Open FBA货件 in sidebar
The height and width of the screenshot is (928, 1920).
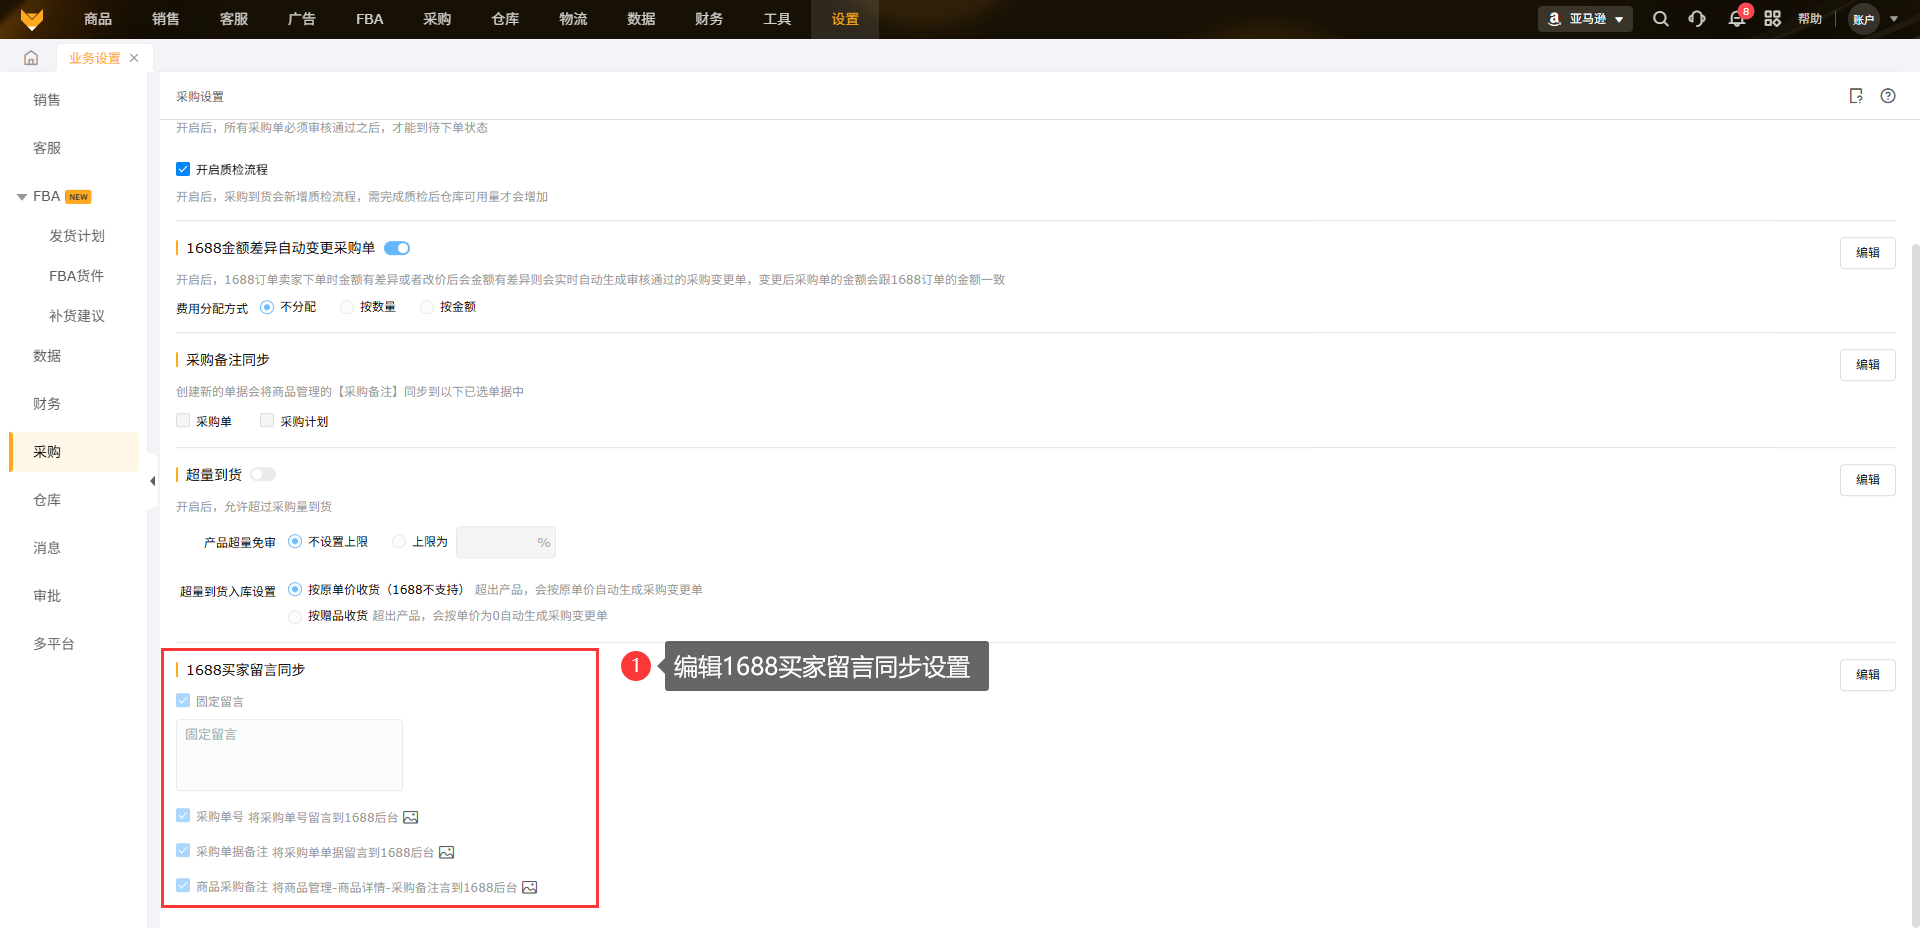[x=77, y=276]
